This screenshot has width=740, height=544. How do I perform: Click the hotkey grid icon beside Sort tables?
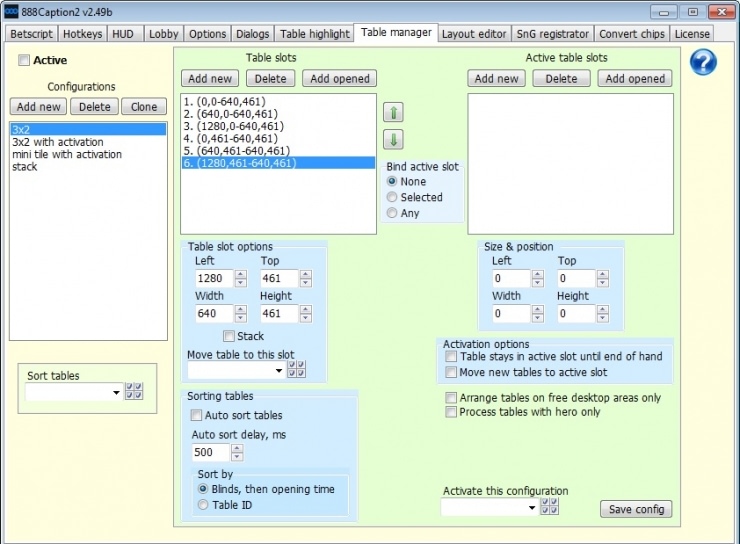pos(134,391)
